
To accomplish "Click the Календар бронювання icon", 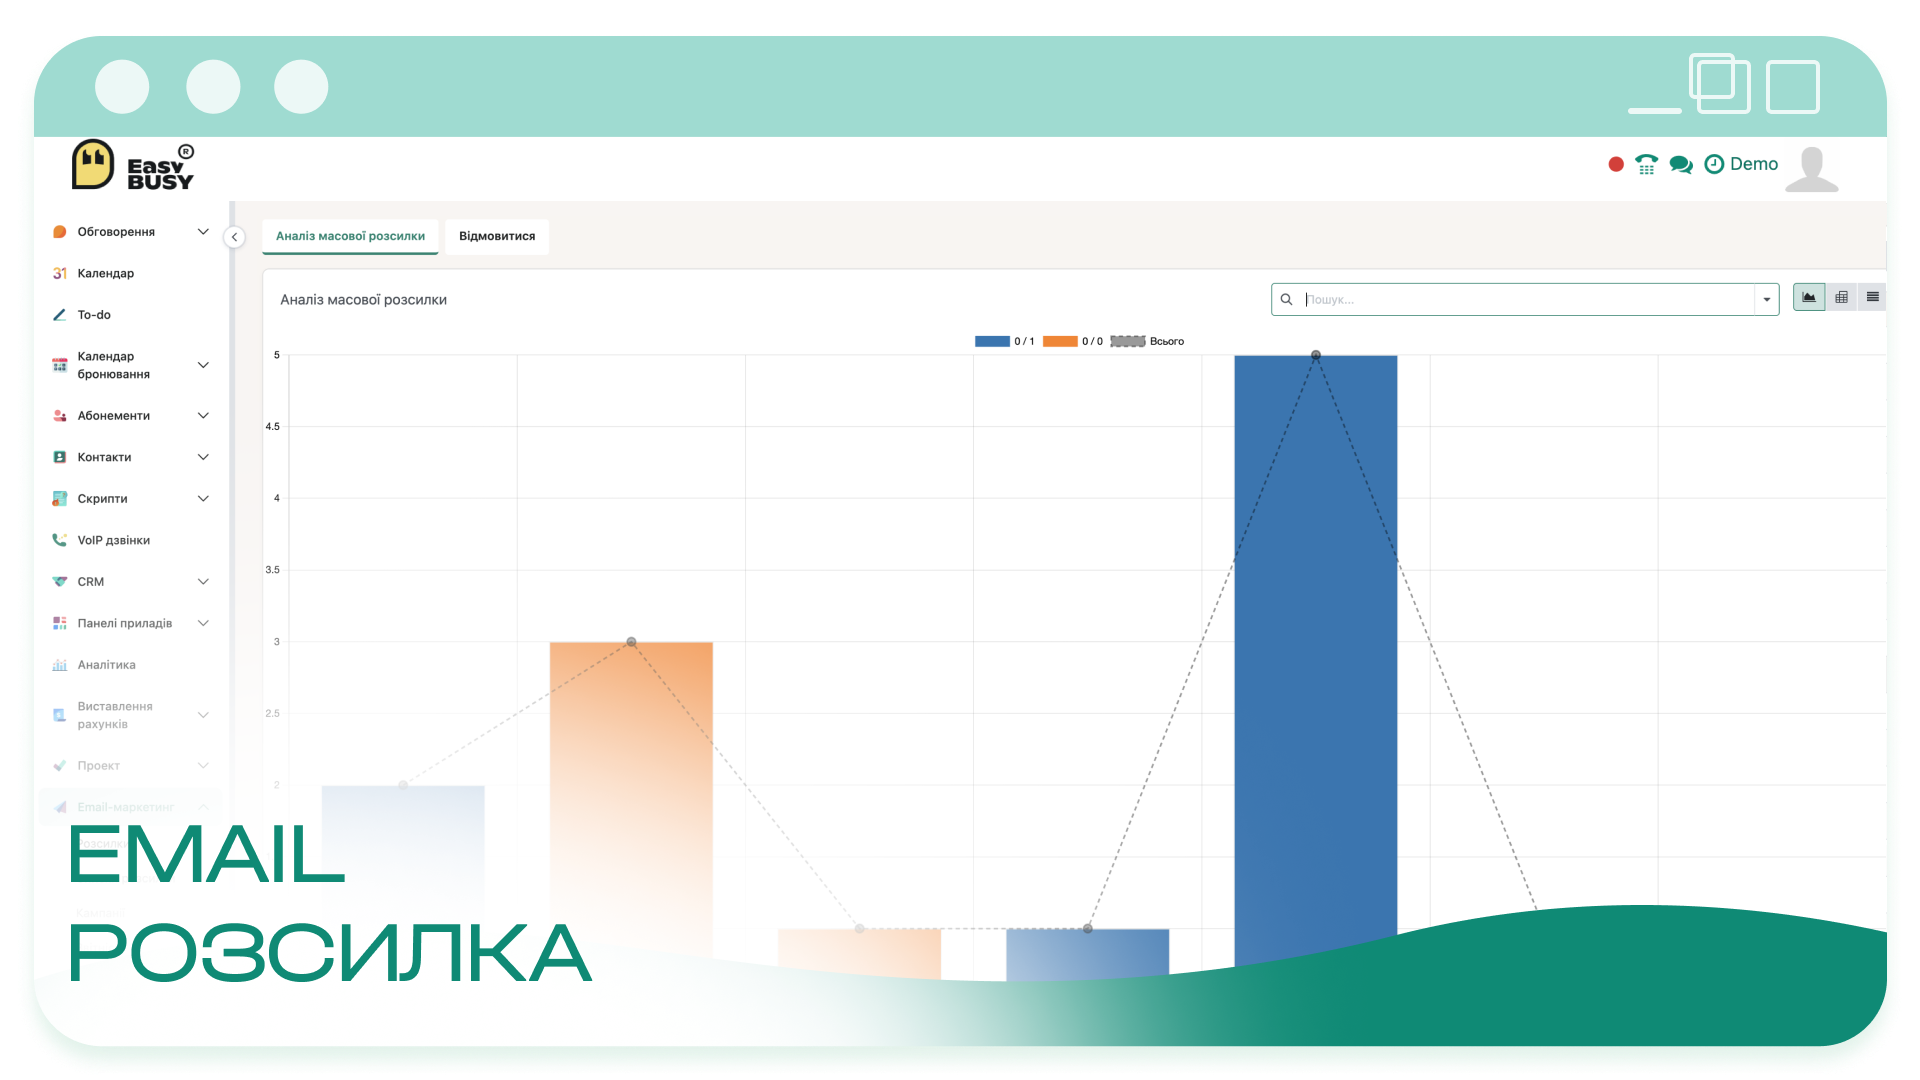I will tap(59, 365).
